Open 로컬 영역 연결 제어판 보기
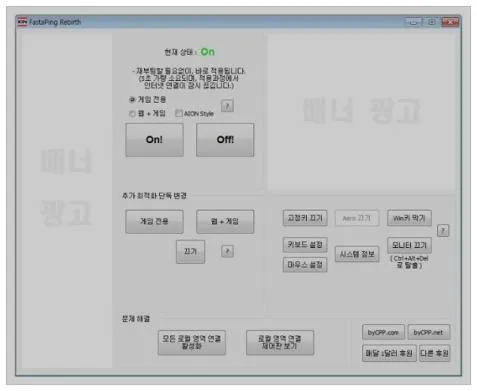The image size is (477, 391). pyautogui.click(x=280, y=343)
